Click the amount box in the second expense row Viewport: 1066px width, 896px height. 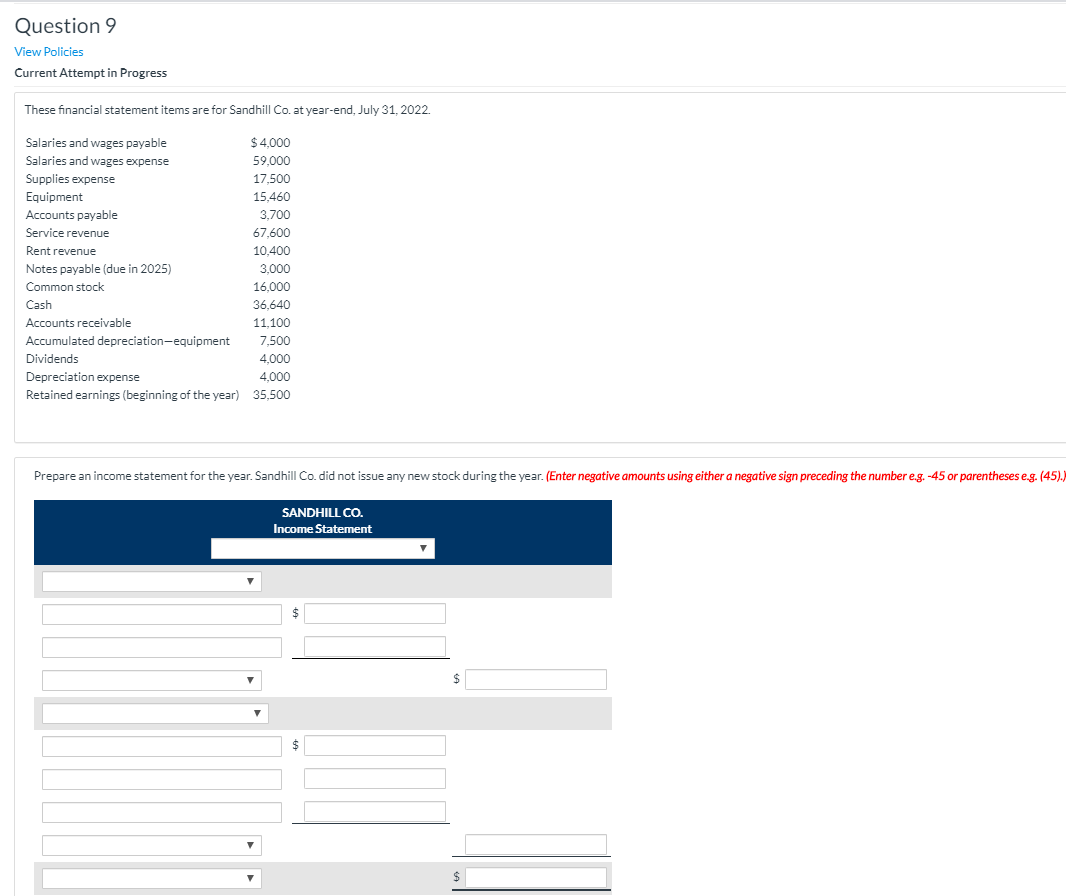(x=374, y=778)
